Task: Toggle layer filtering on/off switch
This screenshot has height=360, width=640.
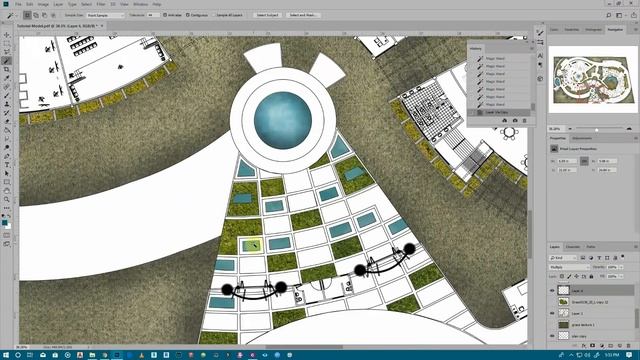Action: pos(623,257)
